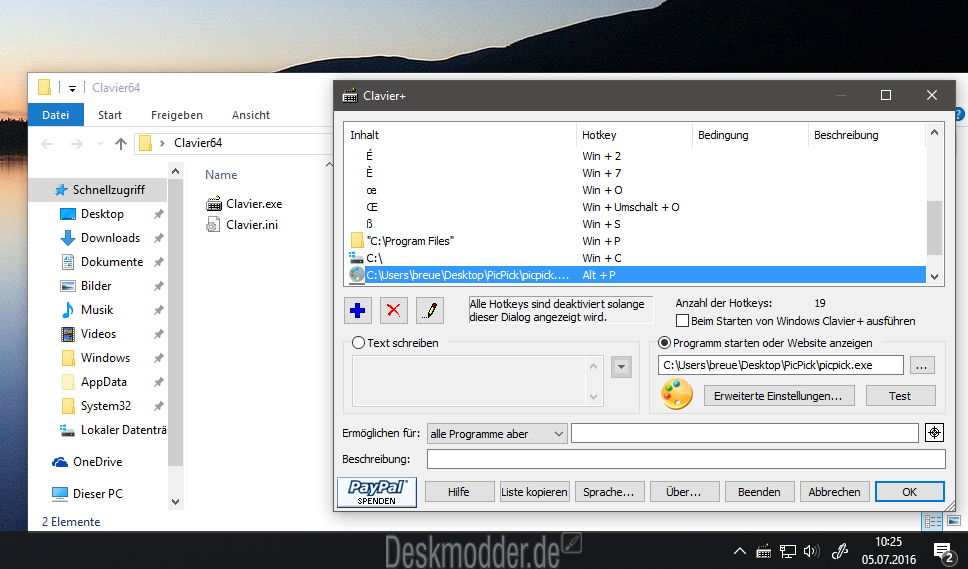This screenshot has width=968, height=569.
Task: Click the hotkey list scrollbar up arrow
Action: [934, 132]
